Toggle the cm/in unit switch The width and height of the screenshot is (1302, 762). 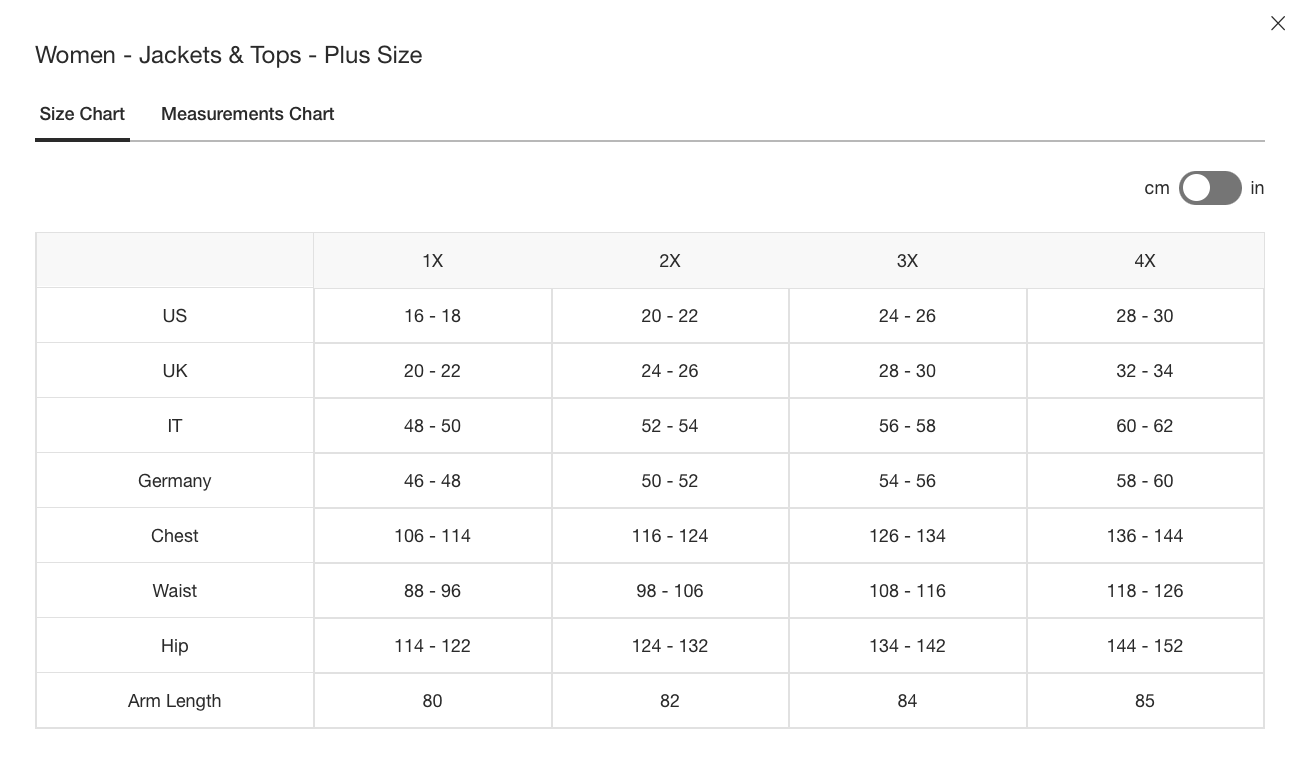(x=1210, y=188)
